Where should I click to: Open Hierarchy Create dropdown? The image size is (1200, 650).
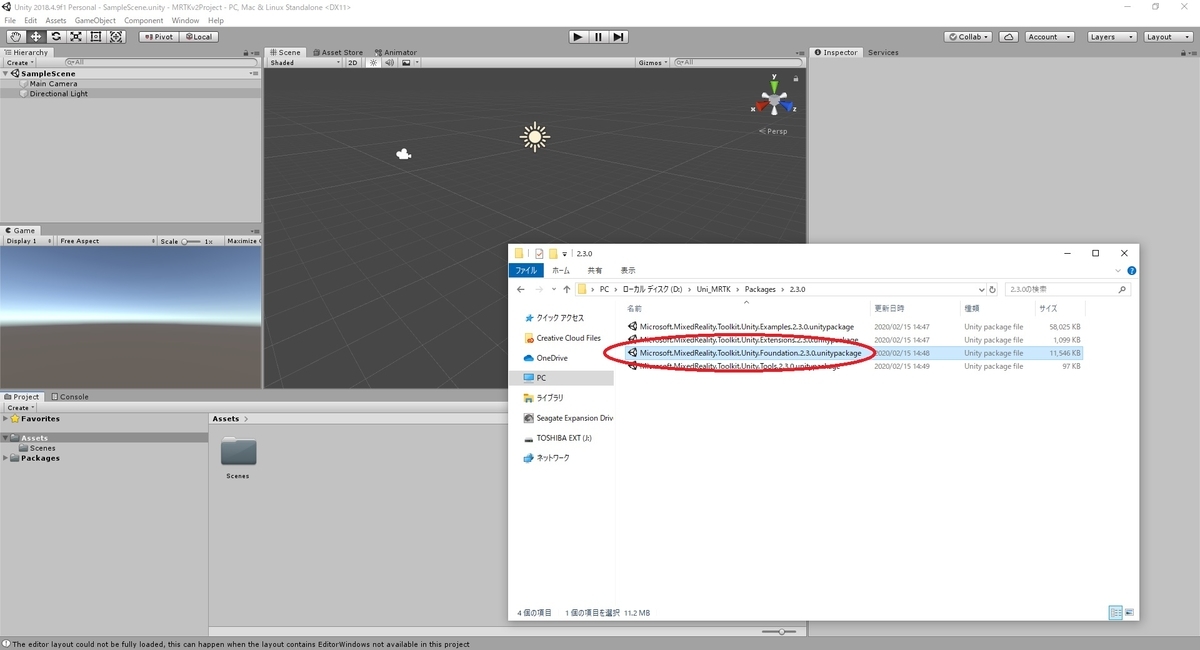coord(20,62)
